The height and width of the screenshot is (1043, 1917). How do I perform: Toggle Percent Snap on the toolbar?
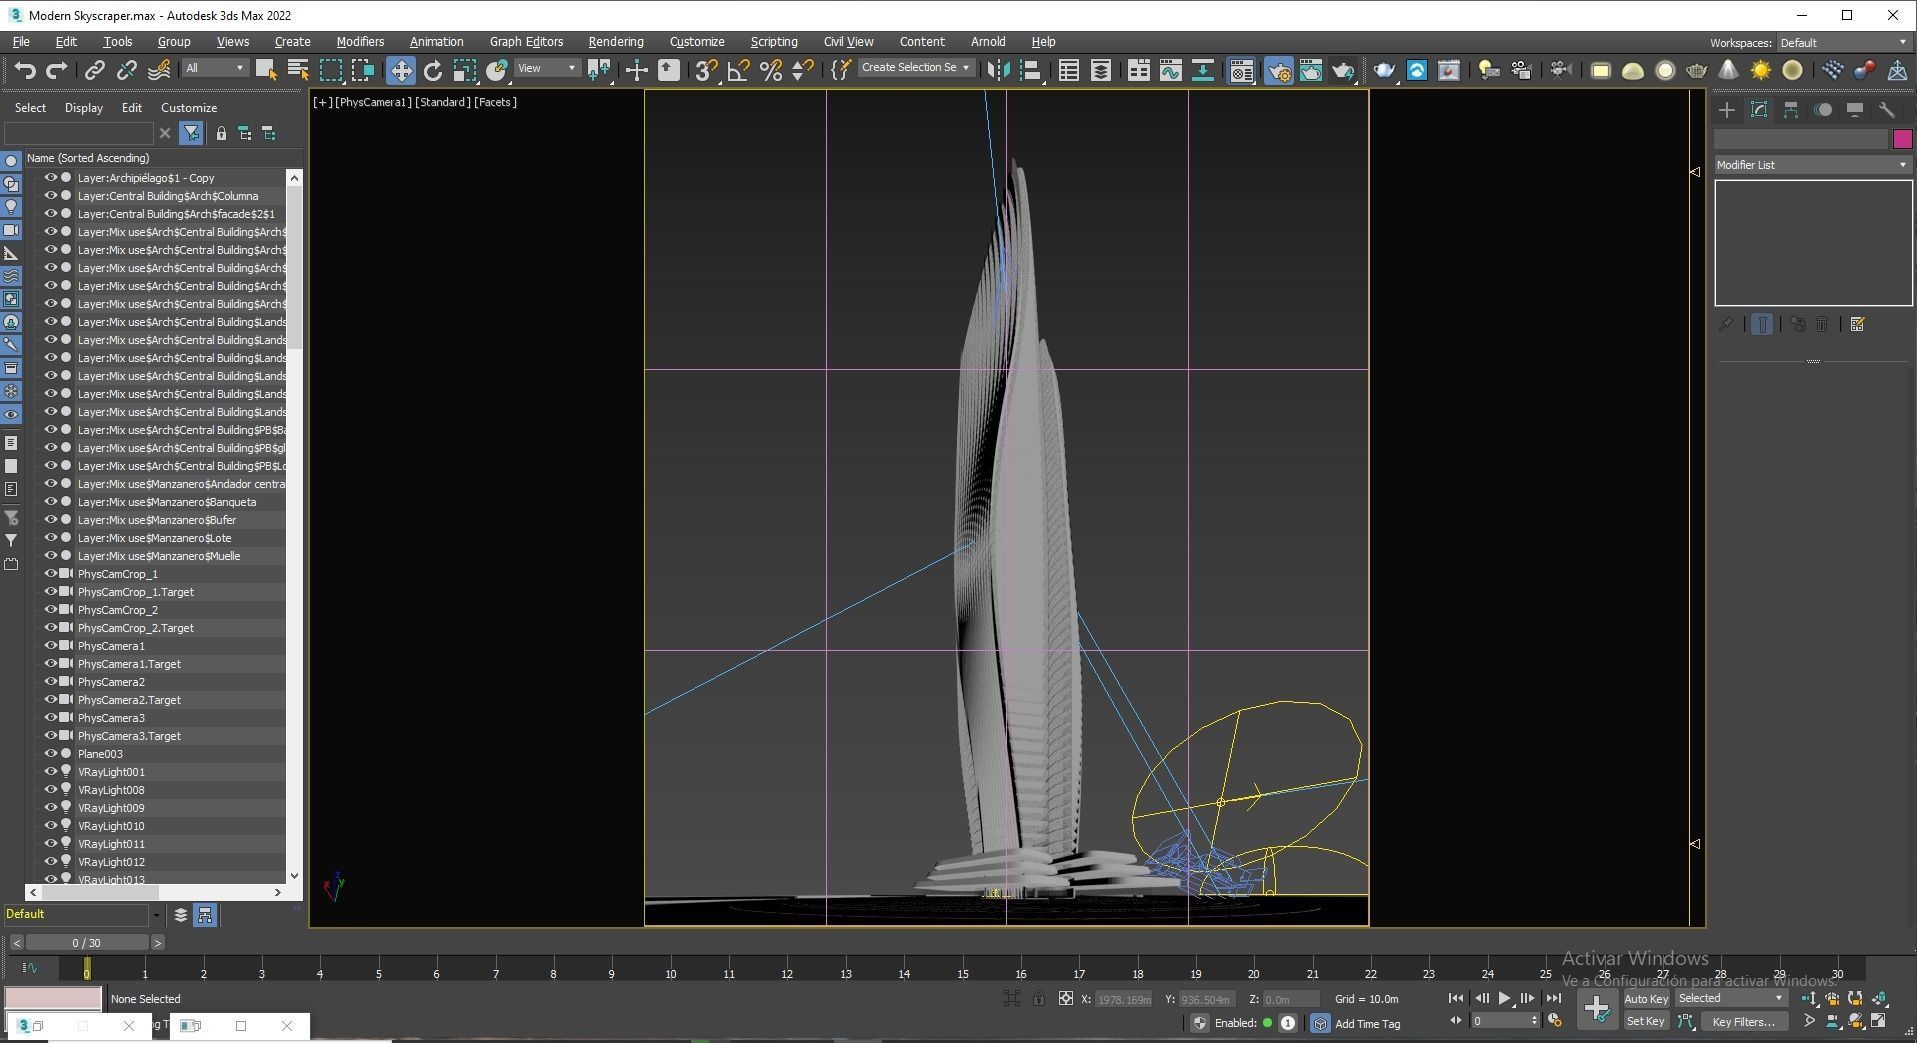click(x=770, y=70)
